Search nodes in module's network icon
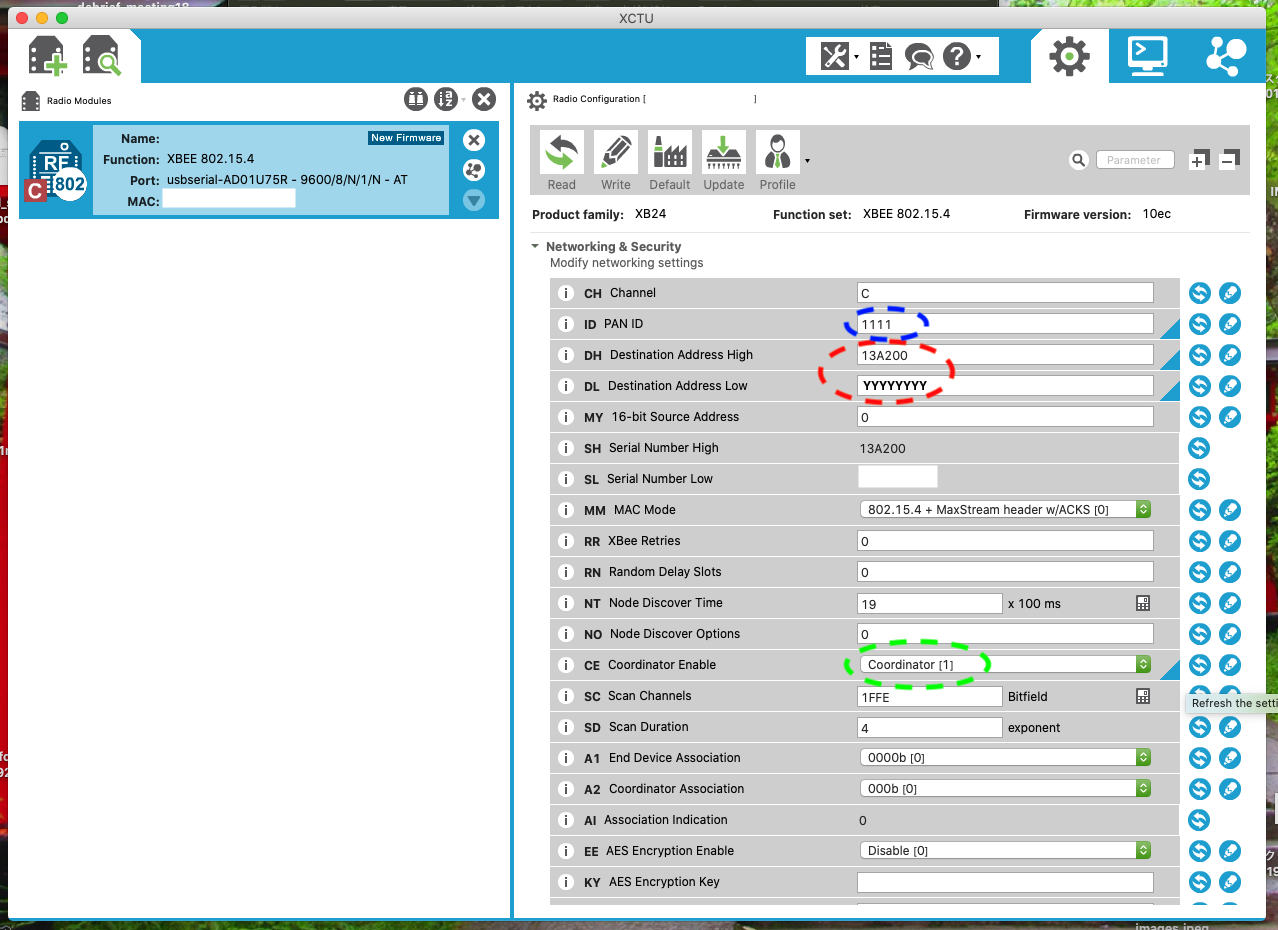 pos(474,170)
